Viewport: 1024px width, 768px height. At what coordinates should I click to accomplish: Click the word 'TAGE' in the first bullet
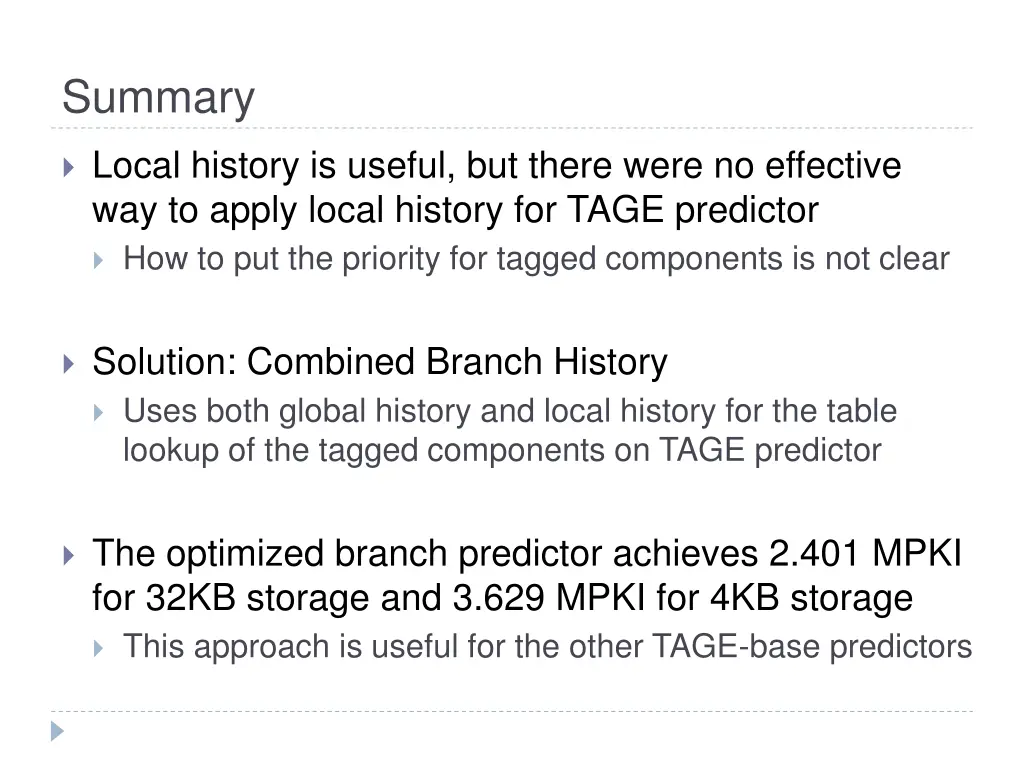[616, 210]
